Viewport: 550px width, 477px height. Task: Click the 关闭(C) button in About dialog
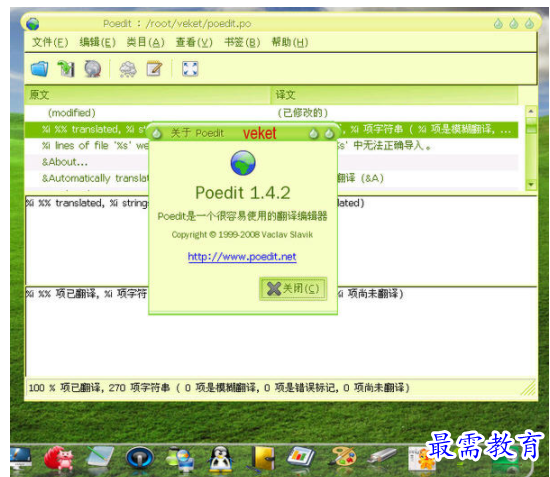point(293,289)
